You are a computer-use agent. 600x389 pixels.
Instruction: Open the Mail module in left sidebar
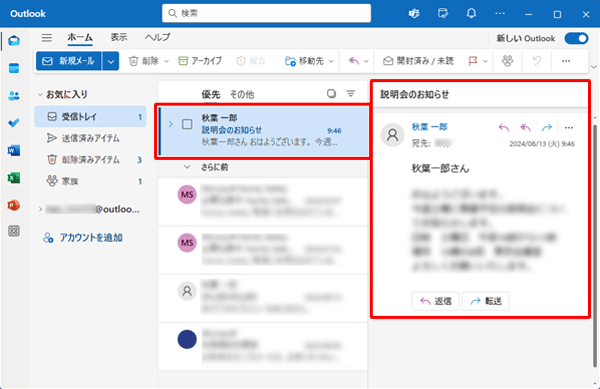14,41
